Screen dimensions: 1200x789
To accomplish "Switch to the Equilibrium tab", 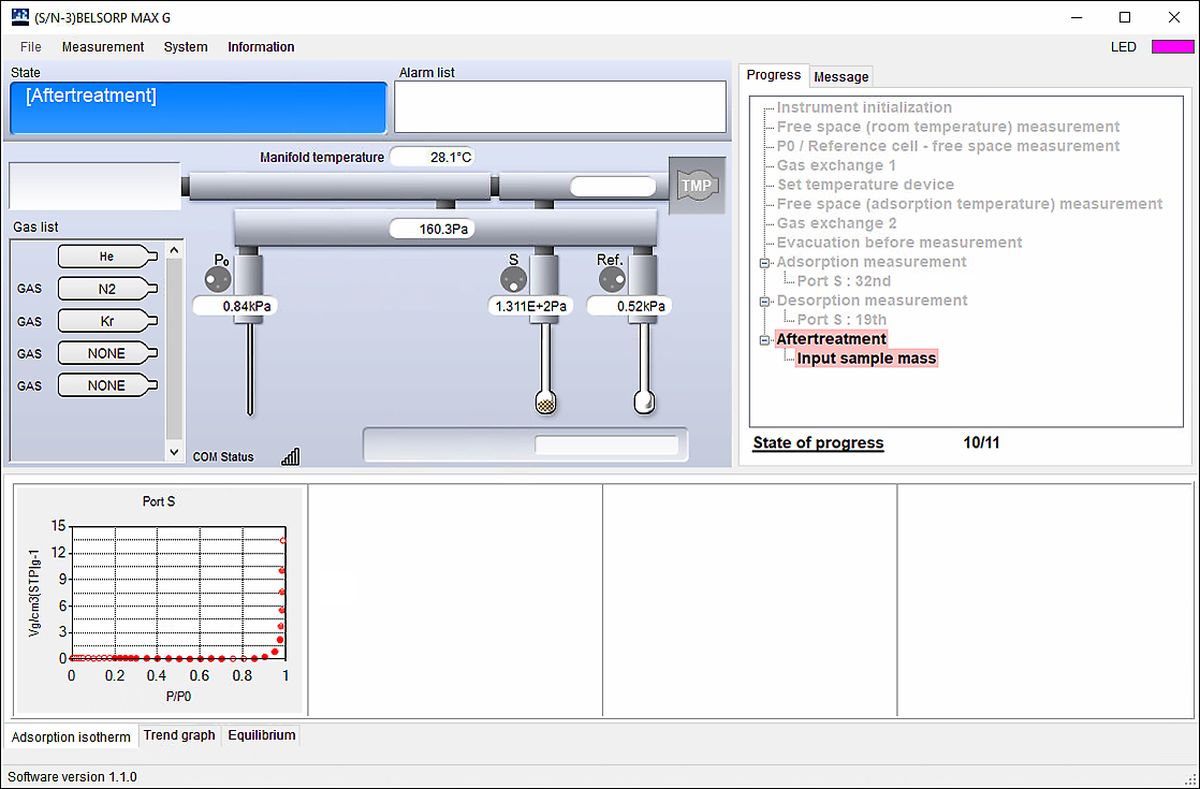I will coord(262,735).
